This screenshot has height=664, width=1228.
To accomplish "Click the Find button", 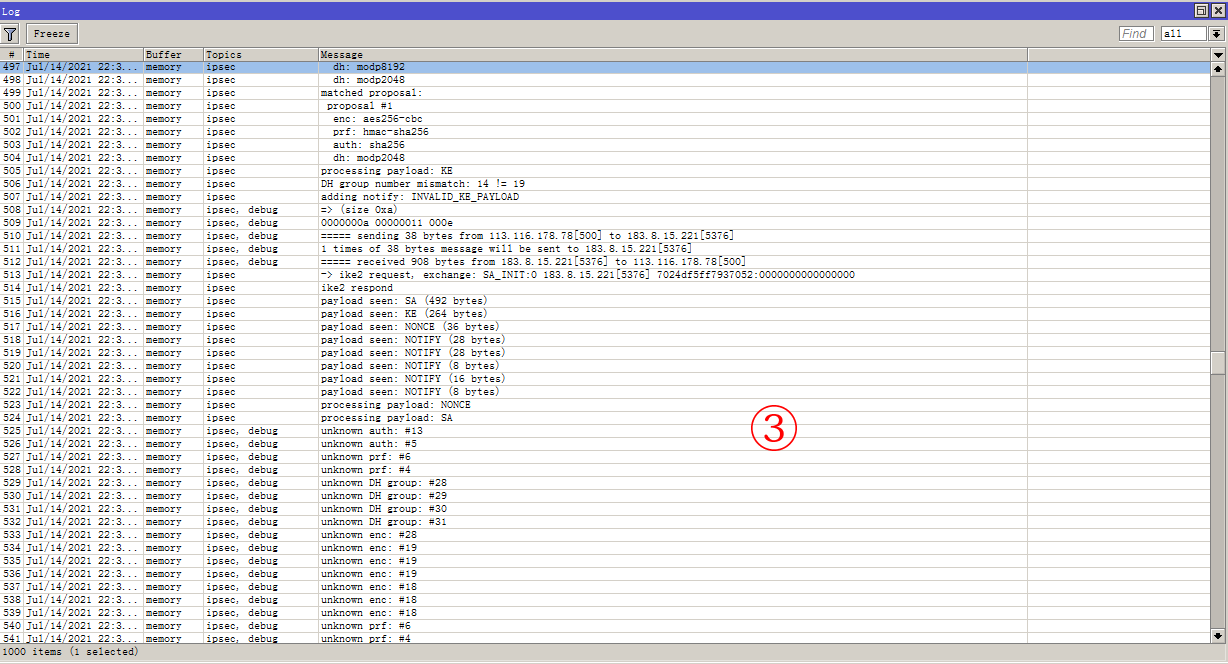I will coord(1136,33).
